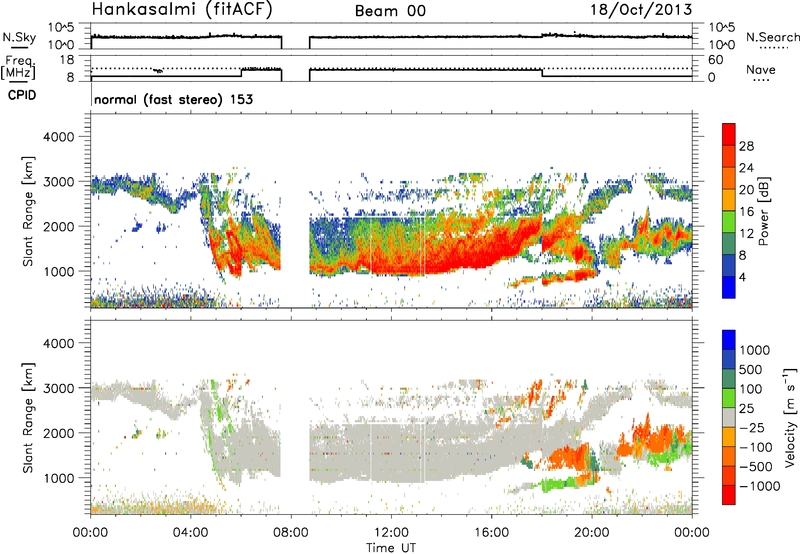800x554 pixels.
Task: Click the 28 tick on Power colorbar
Action: [746, 146]
